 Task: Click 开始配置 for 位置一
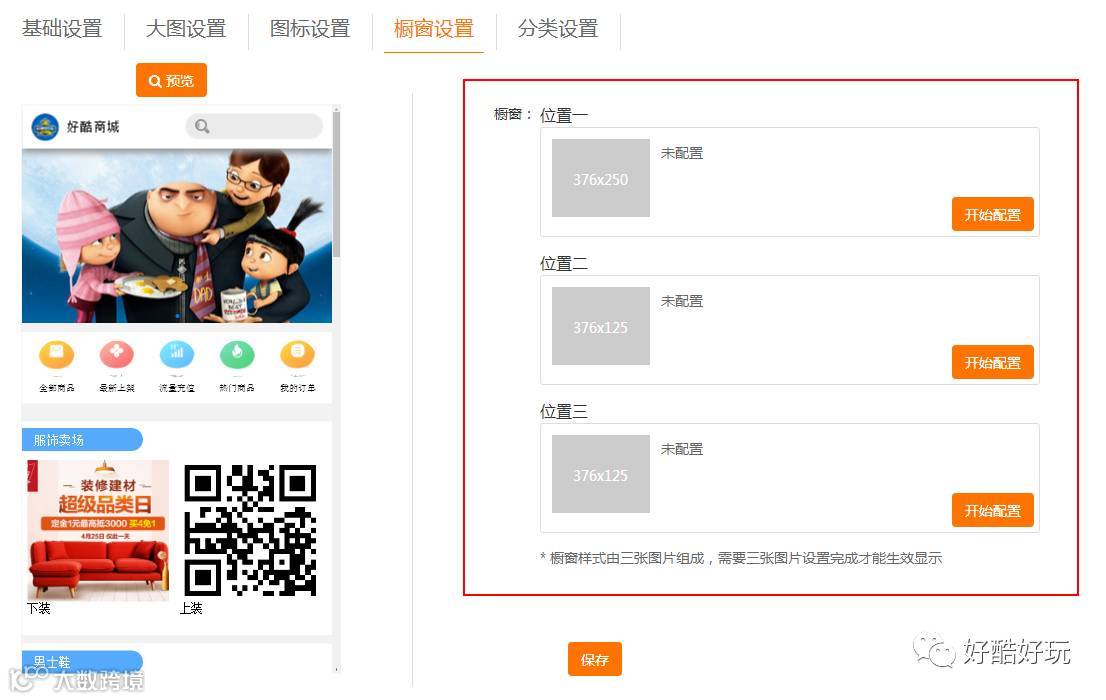pyautogui.click(x=992, y=215)
